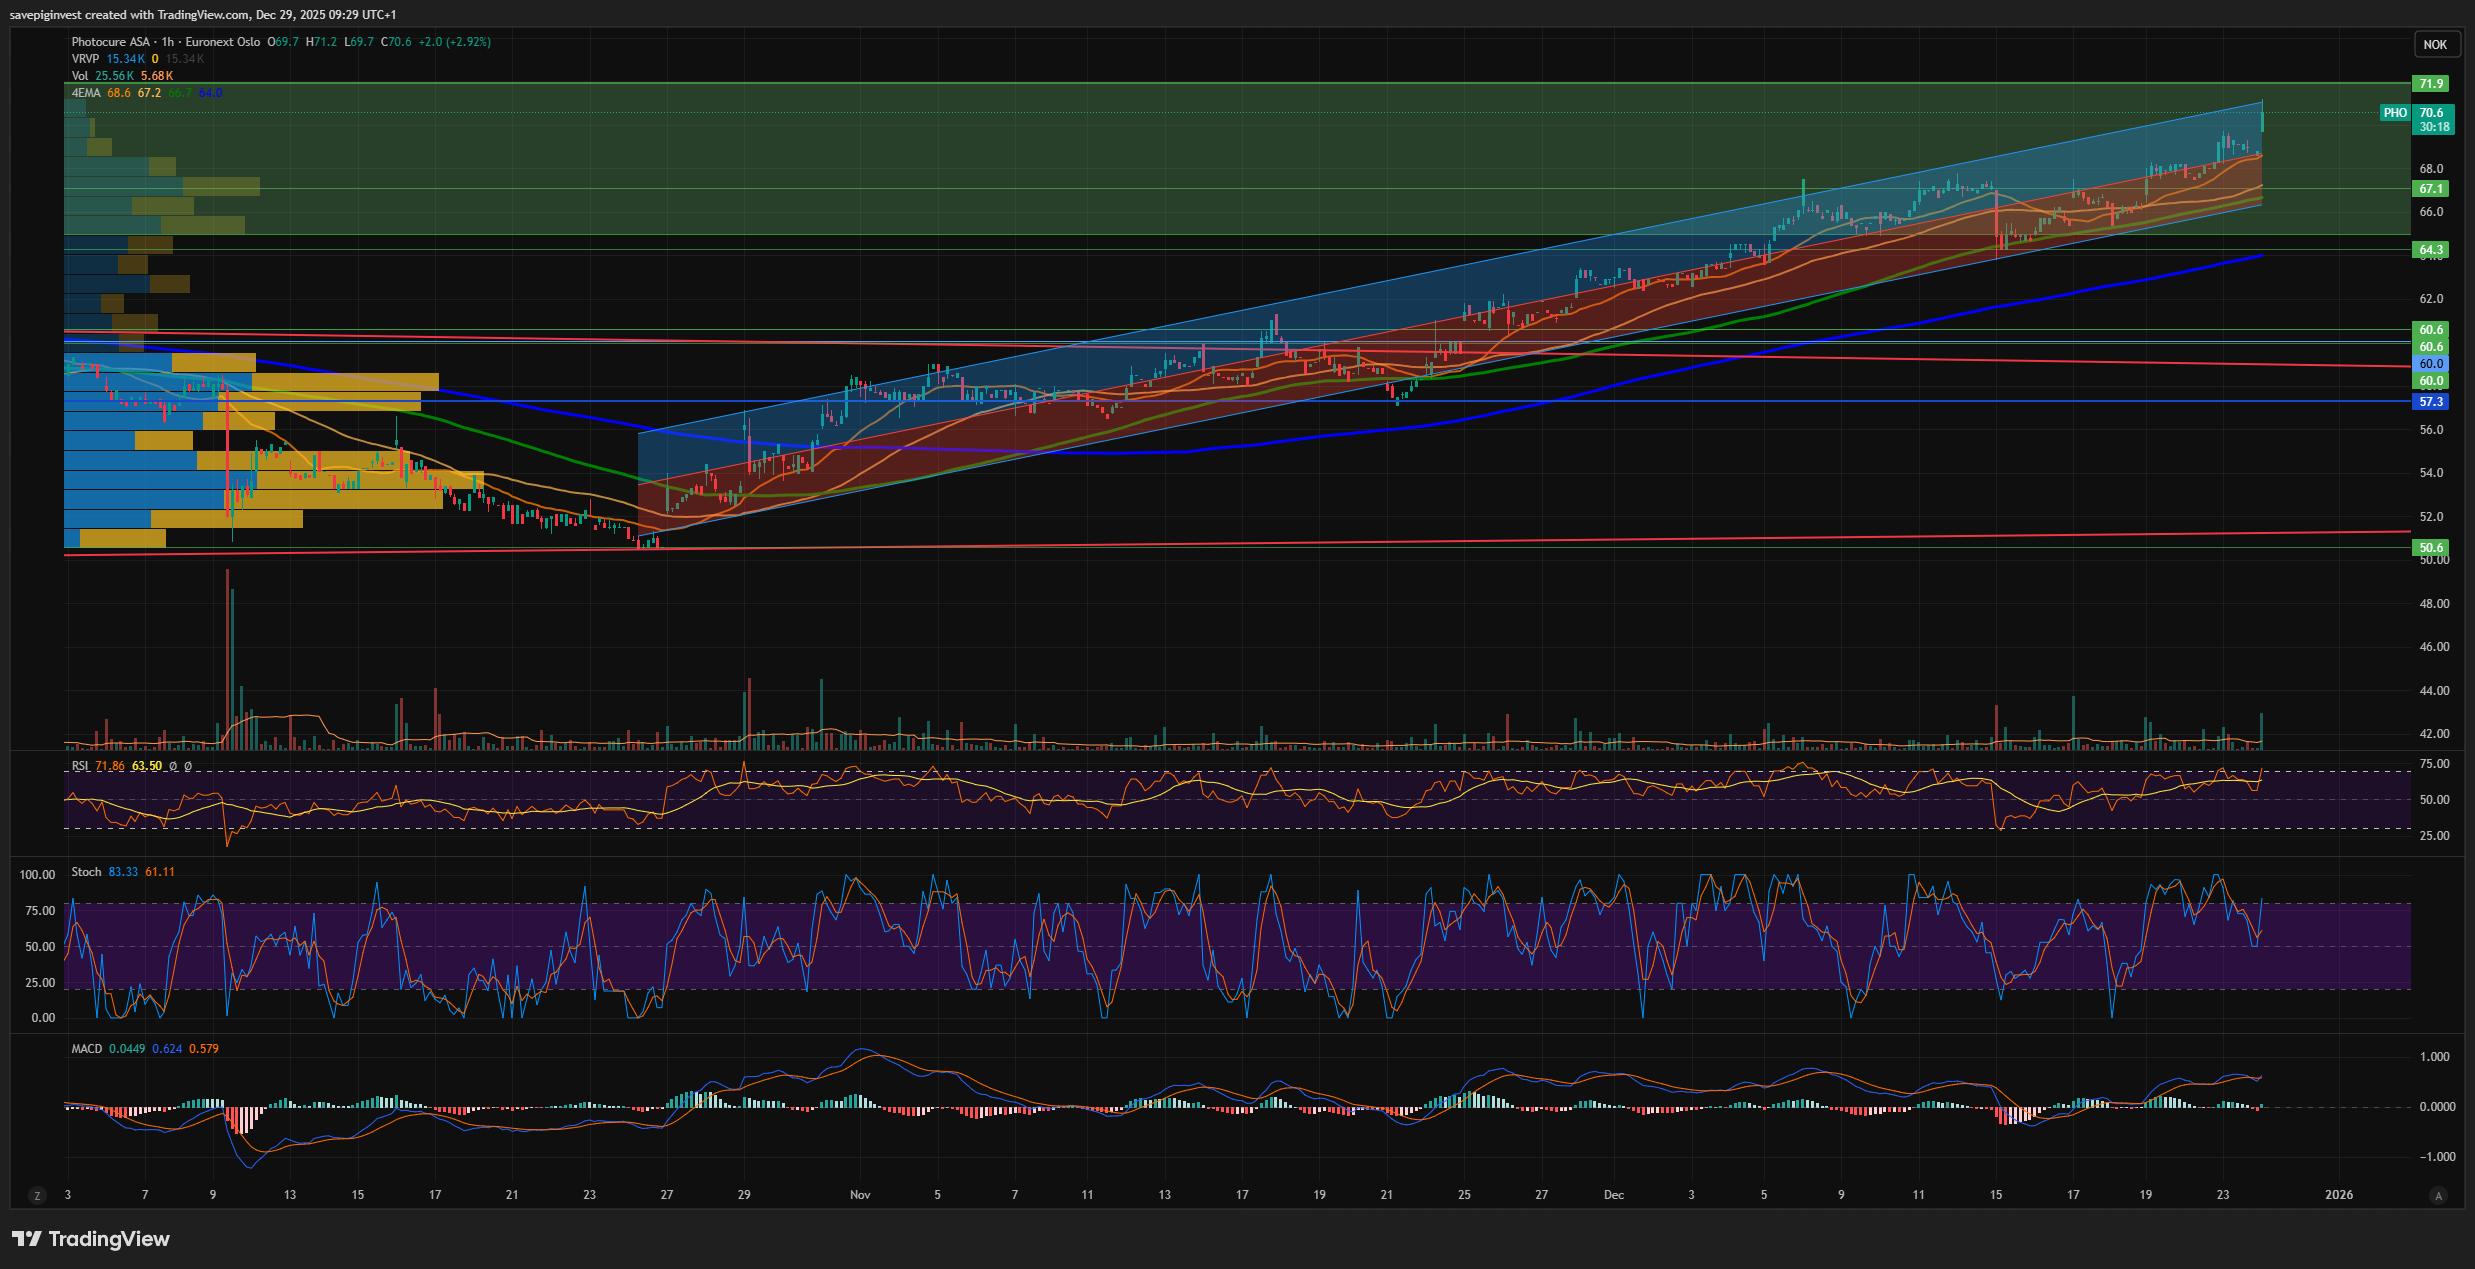Select the Photocure ASA symbol title
The height and width of the screenshot is (1269, 2475).
111,42
